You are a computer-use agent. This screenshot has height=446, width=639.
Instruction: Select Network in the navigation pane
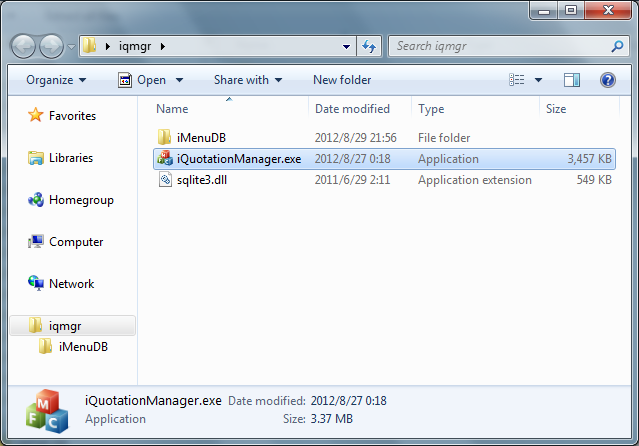[71, 284]
